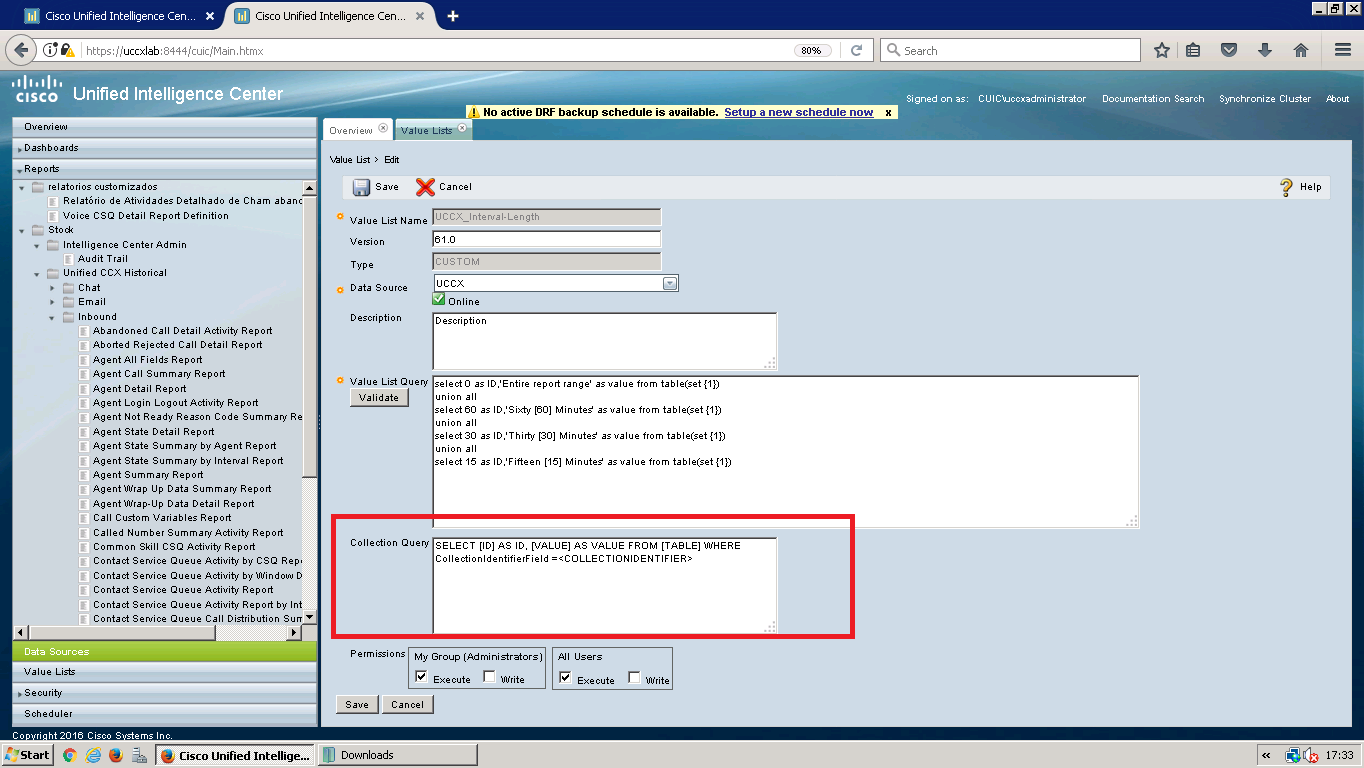The image size is (1364, 768).
Task: Go to the browser Home icon
Action: click(1300, 50)
